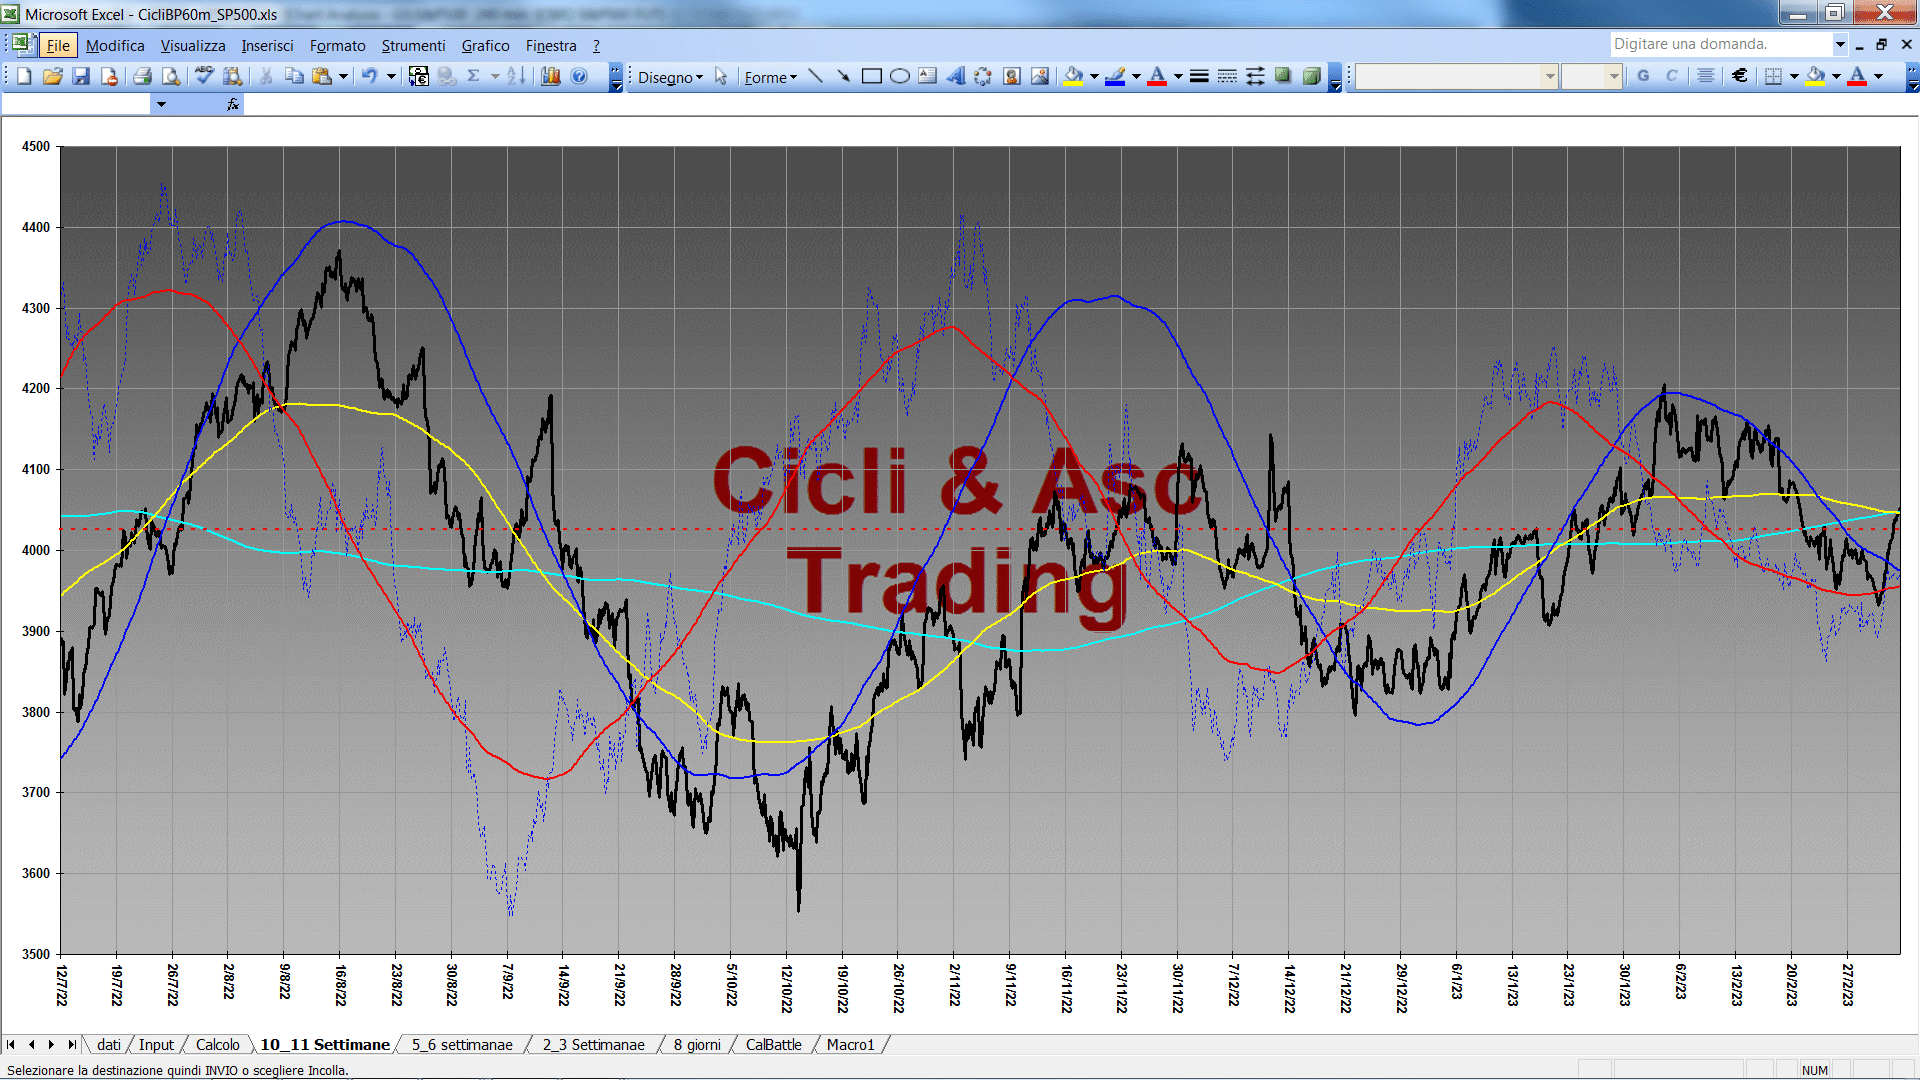The image size is (1920, 1080).
Task: Click the Paste clipboard icon
Action: click(322, 76)
